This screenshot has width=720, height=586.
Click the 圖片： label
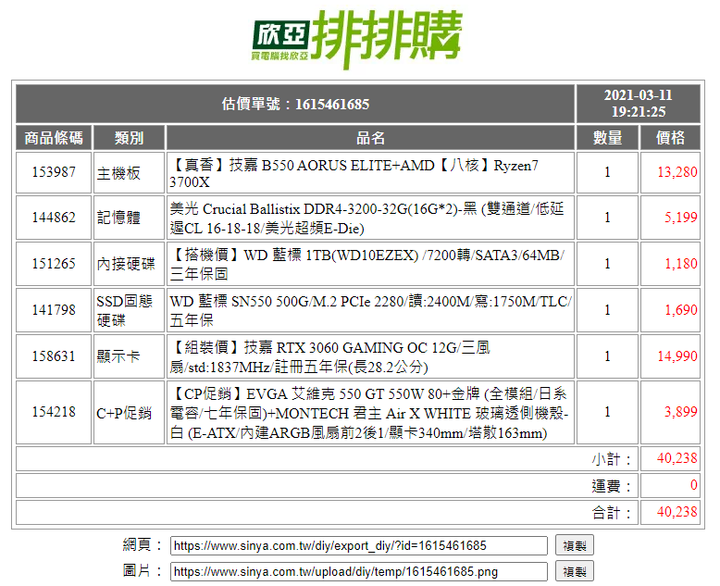tap(142, 571)
